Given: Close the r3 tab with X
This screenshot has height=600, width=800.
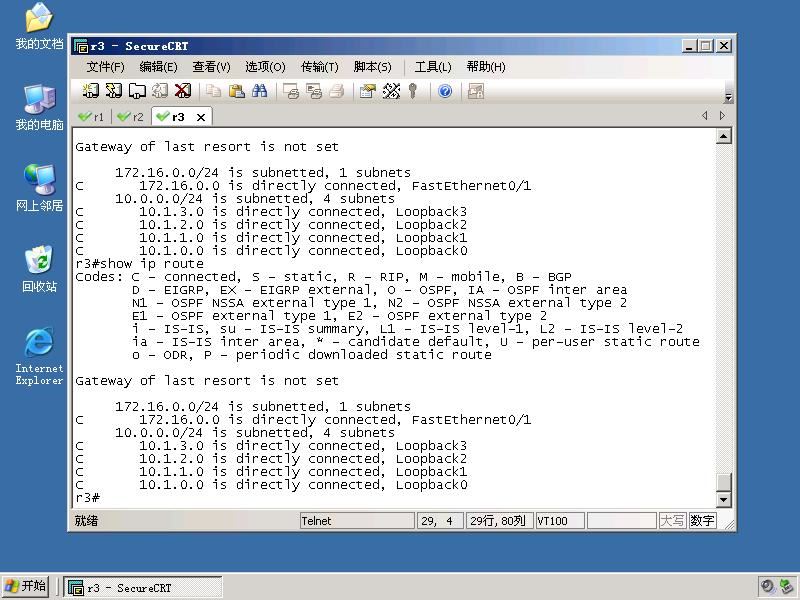Looking at the screenshot, I should [201, 117].
